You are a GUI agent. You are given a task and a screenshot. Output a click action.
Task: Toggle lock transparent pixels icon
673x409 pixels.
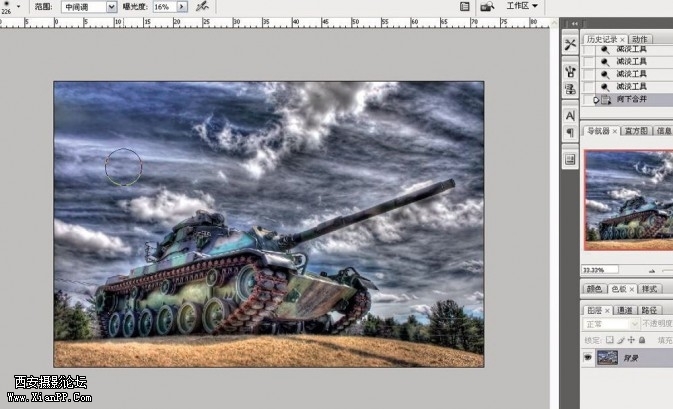(609, 340)
